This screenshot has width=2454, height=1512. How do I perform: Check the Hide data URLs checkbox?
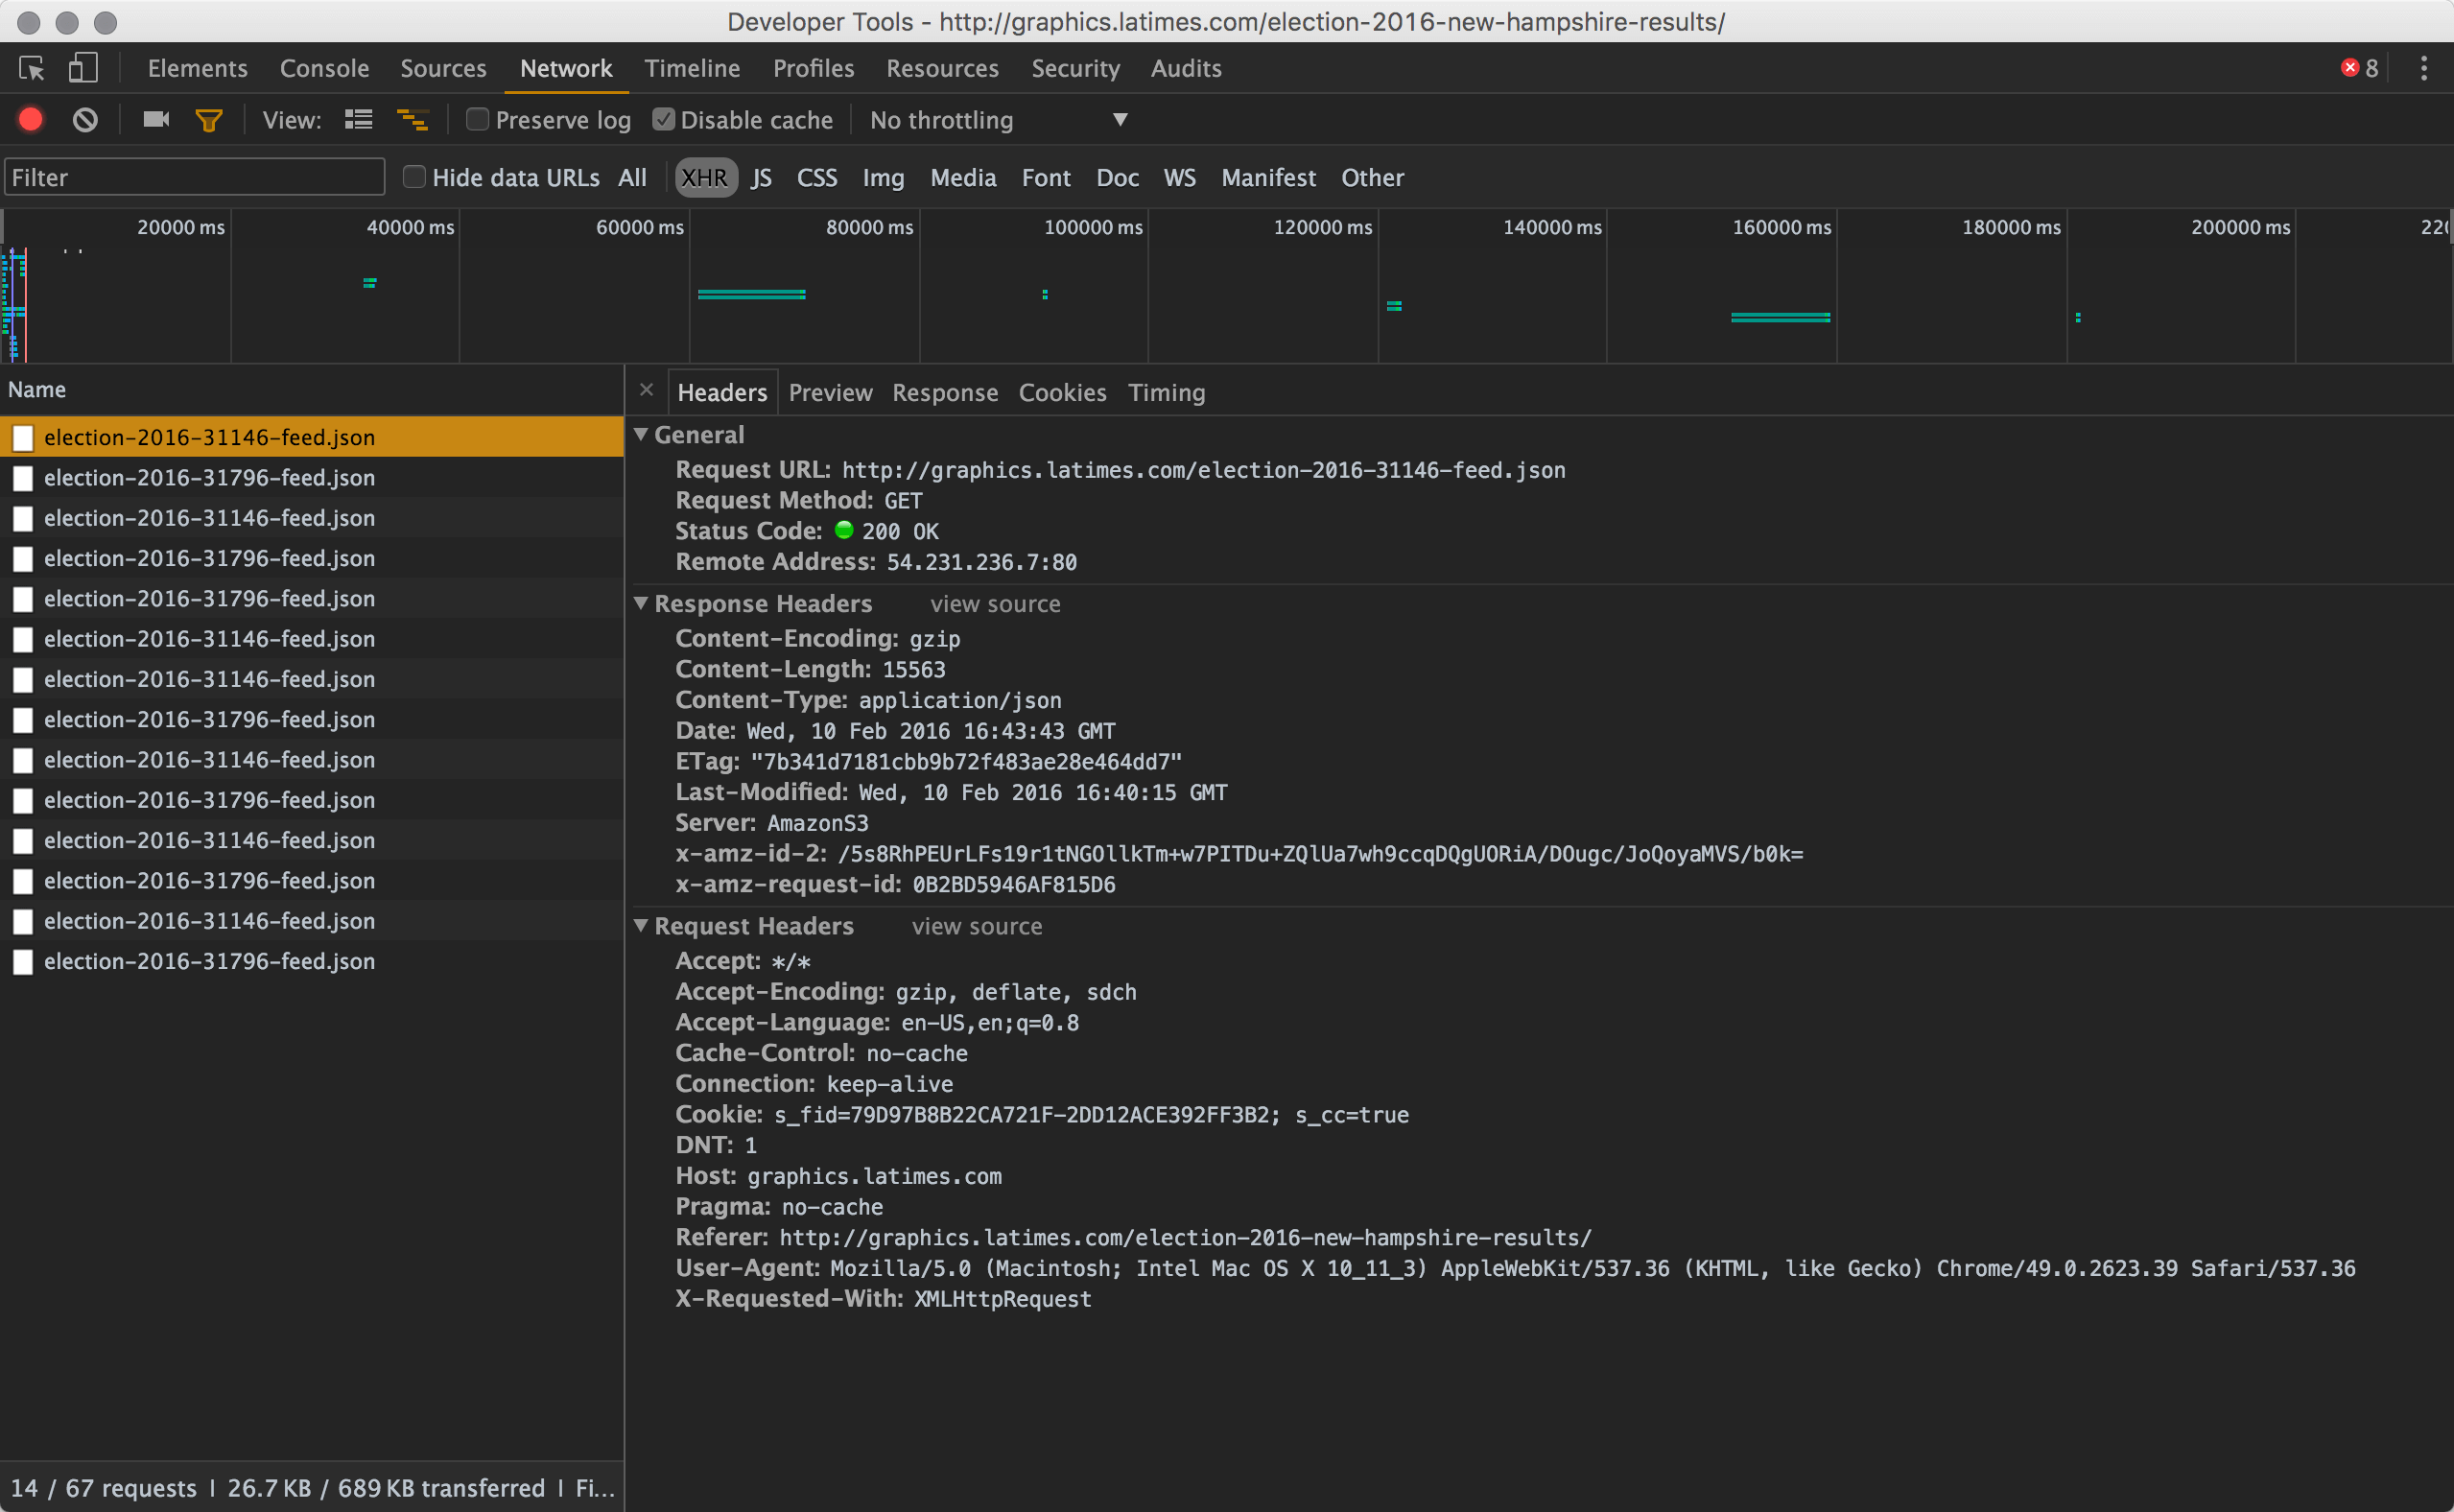click(x=414, y=177)
